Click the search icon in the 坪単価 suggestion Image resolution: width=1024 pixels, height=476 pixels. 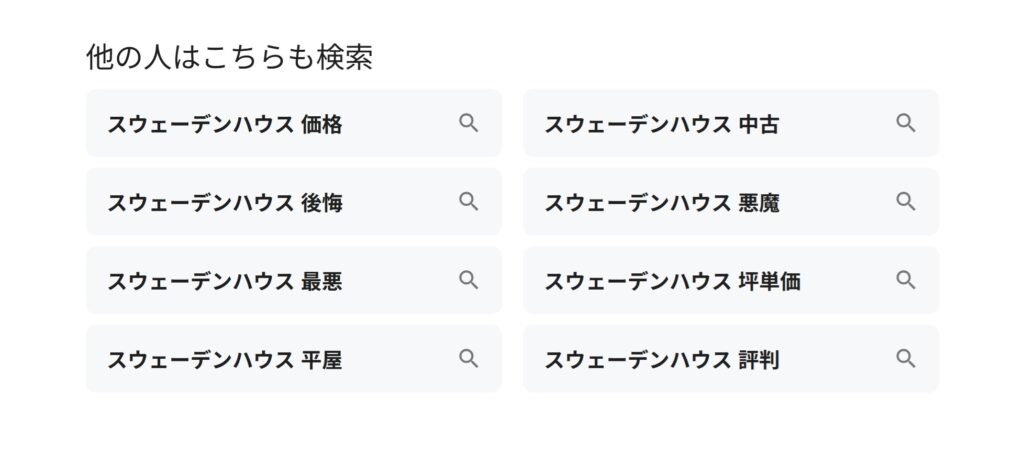[x=905, y=279]
